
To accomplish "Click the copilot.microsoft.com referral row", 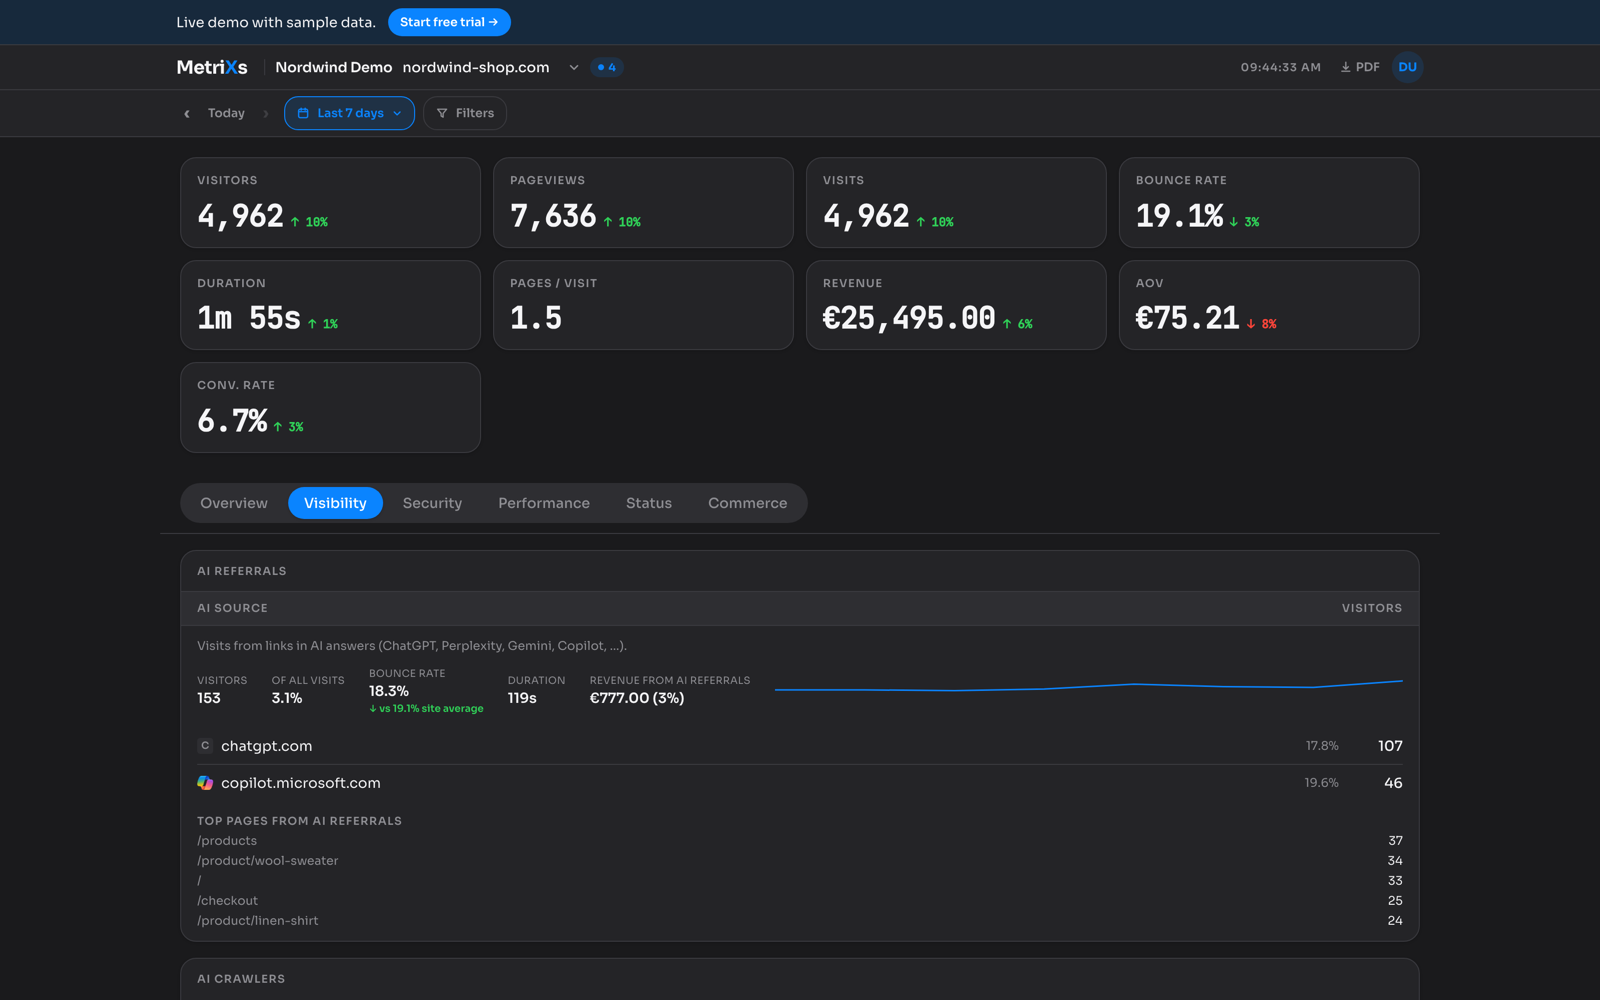I will click(800, 783).
